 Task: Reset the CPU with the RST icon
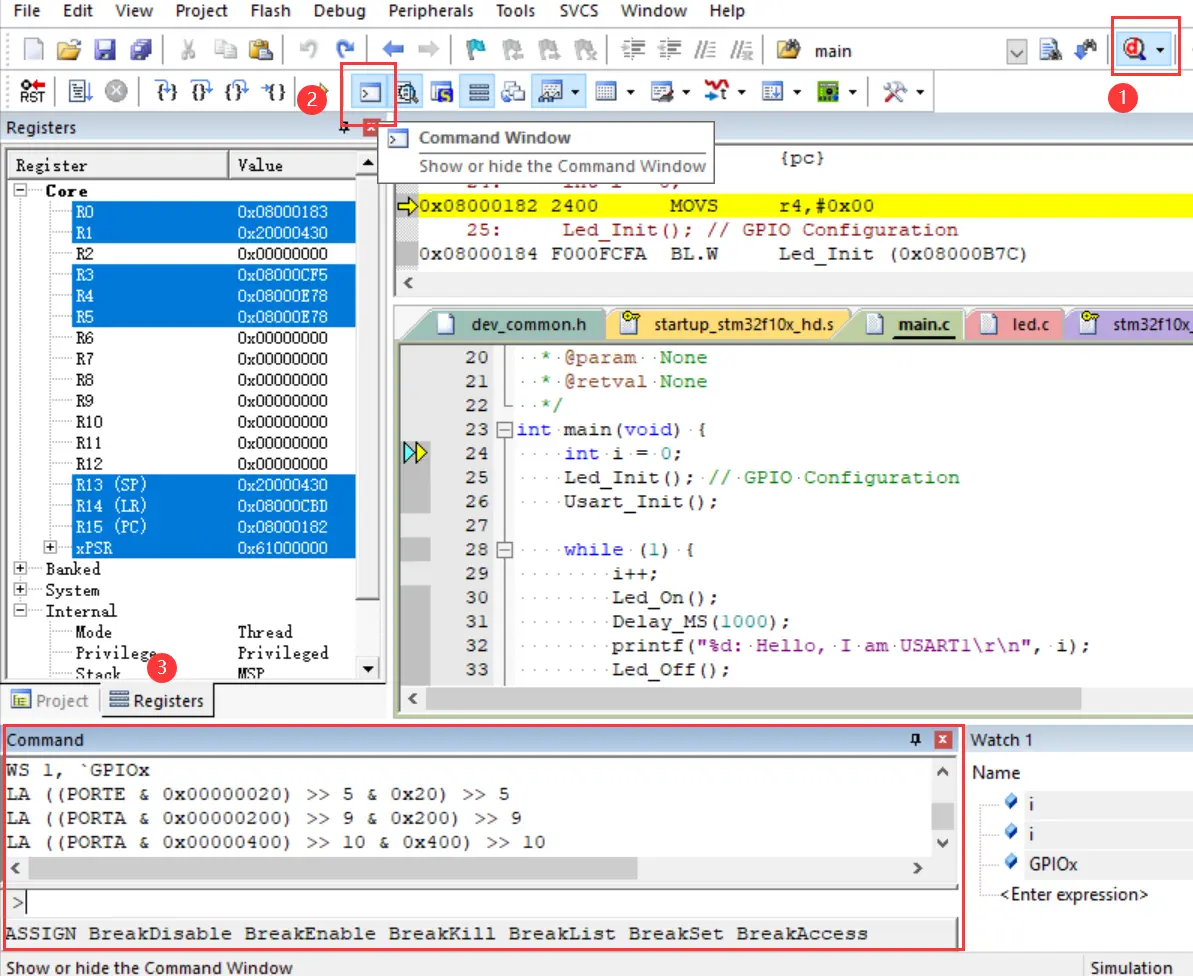(32, 92)
